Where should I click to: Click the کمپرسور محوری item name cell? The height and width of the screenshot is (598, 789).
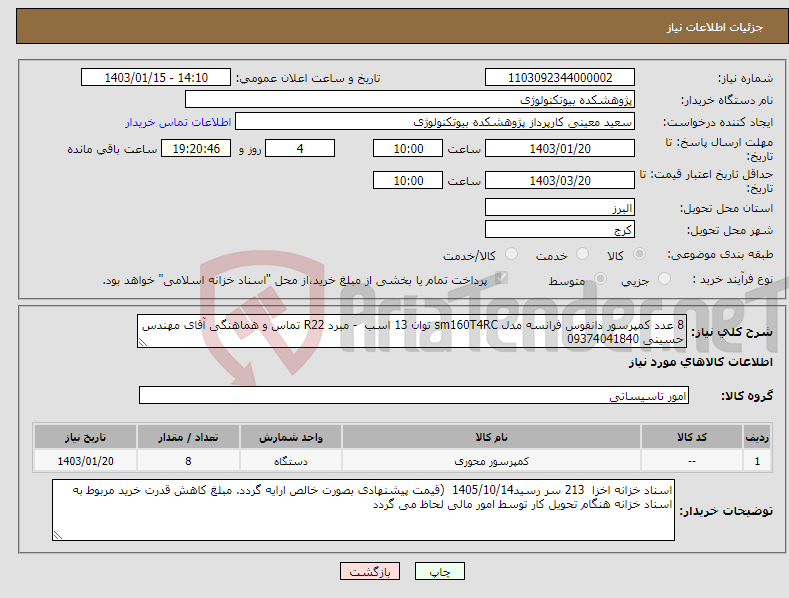[x=491, y=461]
